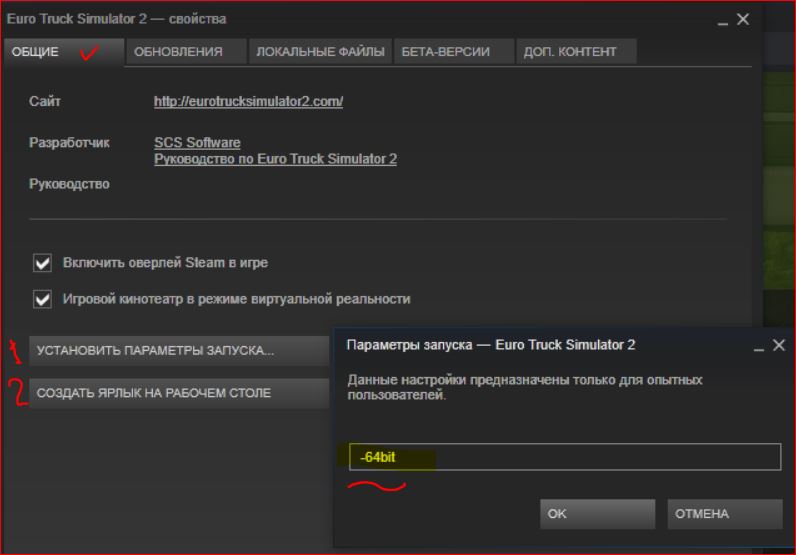The width and height of the screenshot is (796, 555).
Task: Switch to the ОБЩИЕ tab
Action: pyautogui.click(x=63, y=52)
